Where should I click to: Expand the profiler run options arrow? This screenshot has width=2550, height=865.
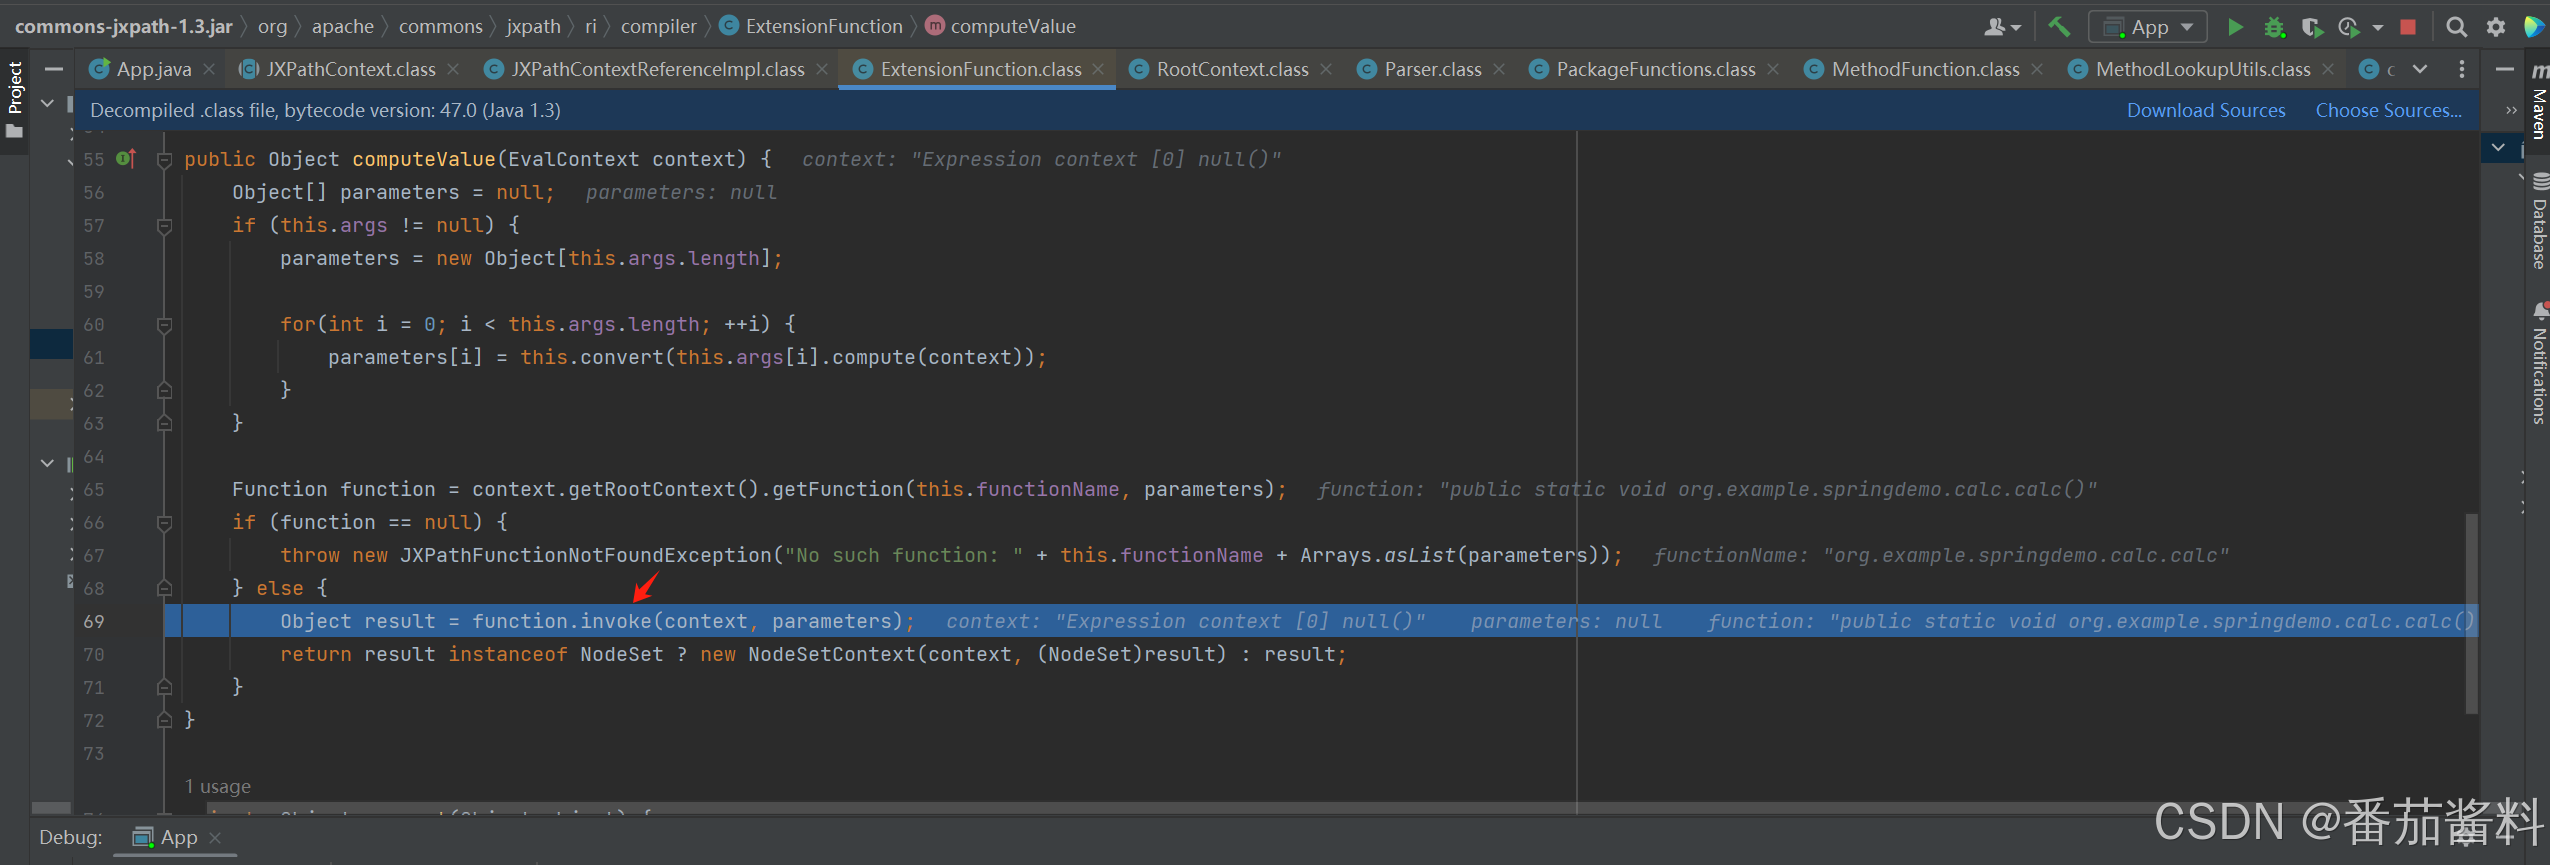point(2378,27)
